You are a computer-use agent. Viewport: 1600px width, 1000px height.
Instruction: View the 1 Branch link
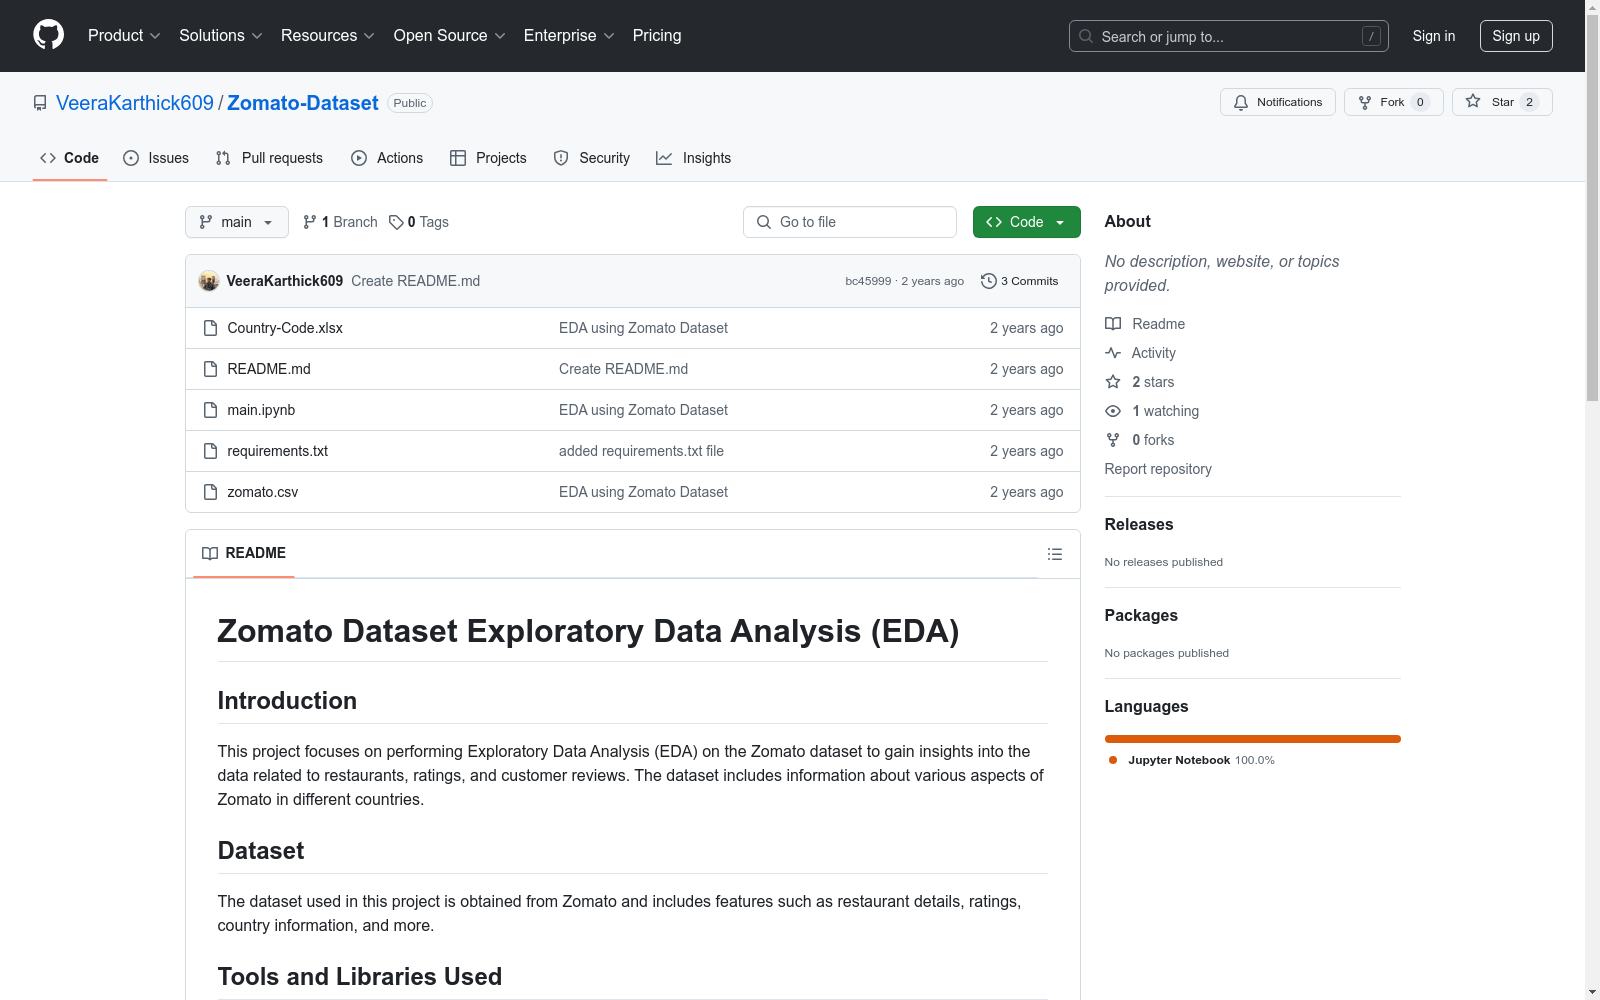click(x=340, y=222)
